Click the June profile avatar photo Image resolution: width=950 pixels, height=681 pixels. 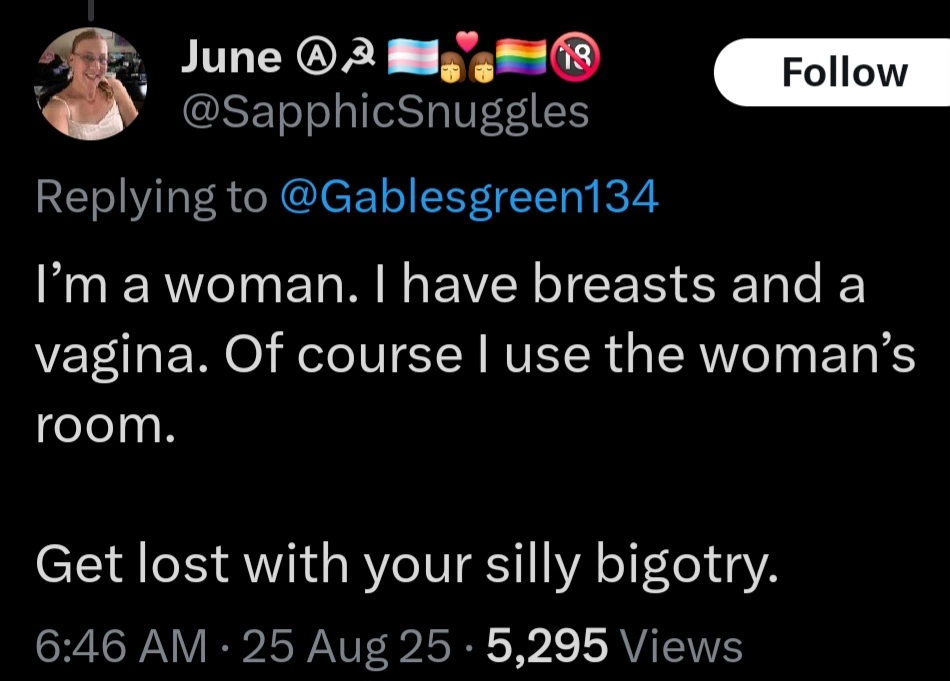(x=91, y=85)
